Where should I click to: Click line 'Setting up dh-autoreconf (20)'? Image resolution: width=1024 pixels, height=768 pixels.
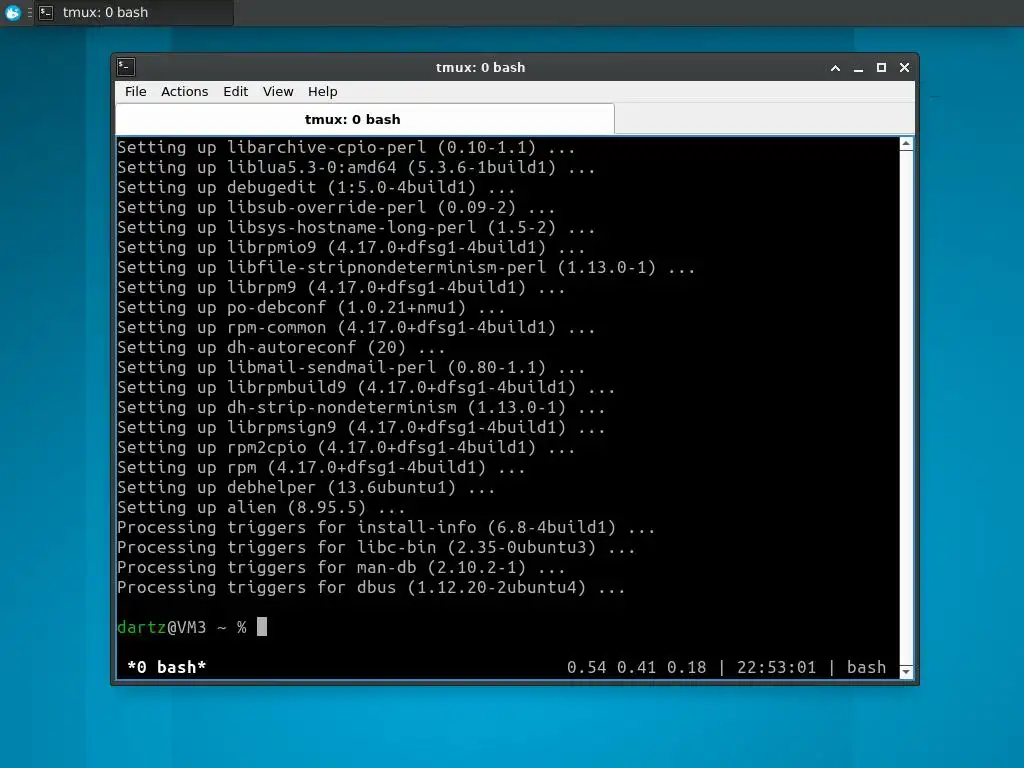click(281, 347)
